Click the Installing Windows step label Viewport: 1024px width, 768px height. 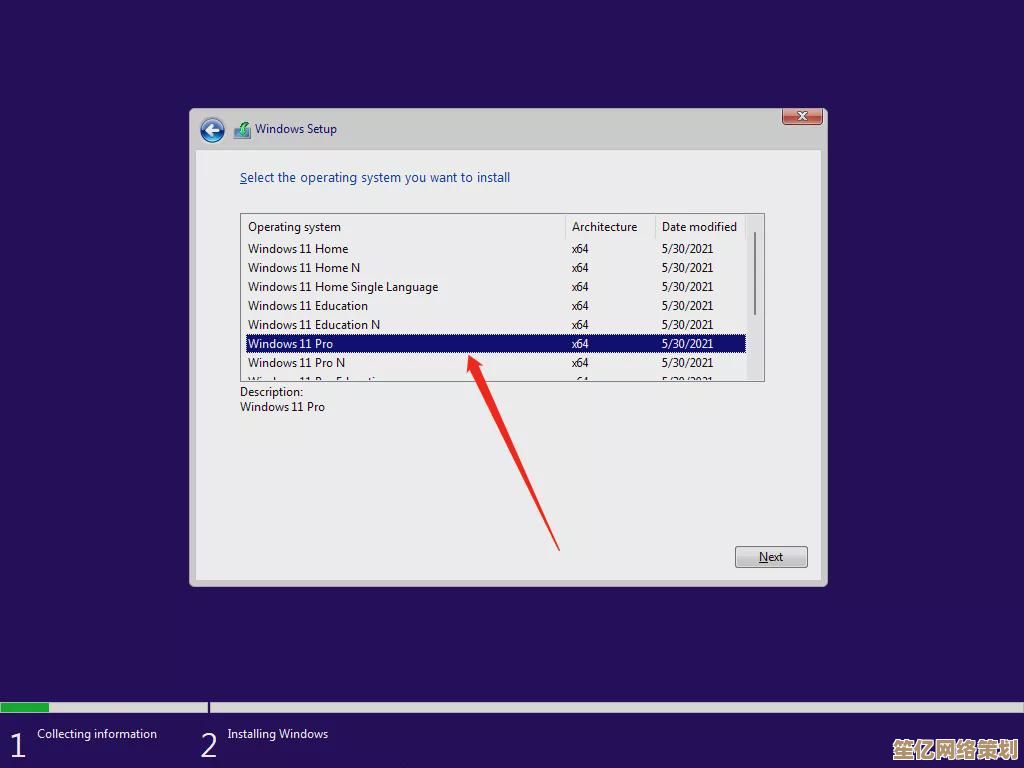(x=277, y=733)
